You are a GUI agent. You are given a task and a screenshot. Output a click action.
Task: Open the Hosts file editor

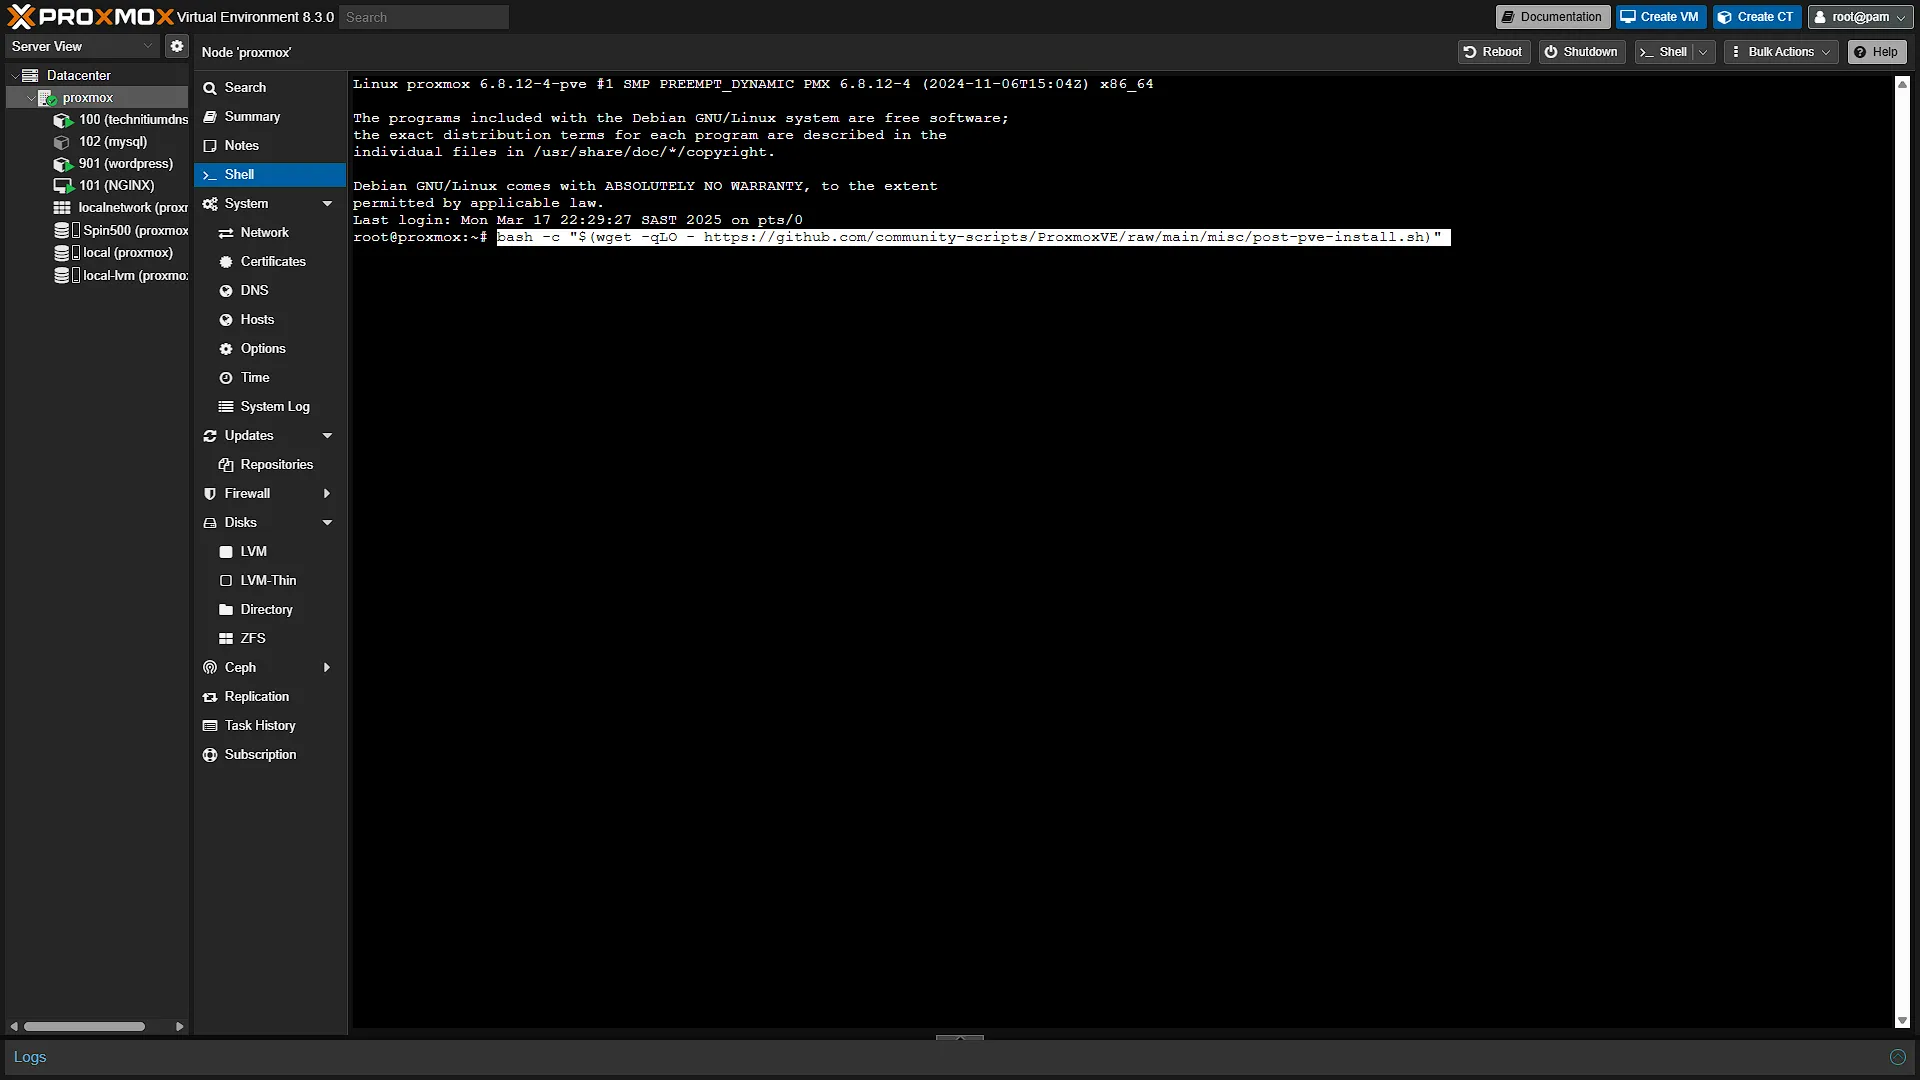click(270, 320)
